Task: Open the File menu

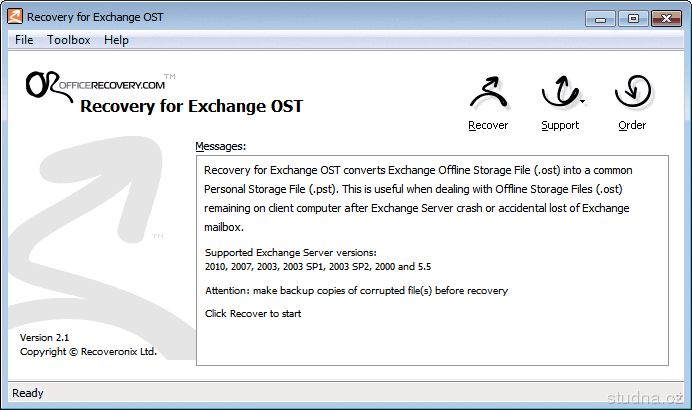Action: click(x=24, y=40)
